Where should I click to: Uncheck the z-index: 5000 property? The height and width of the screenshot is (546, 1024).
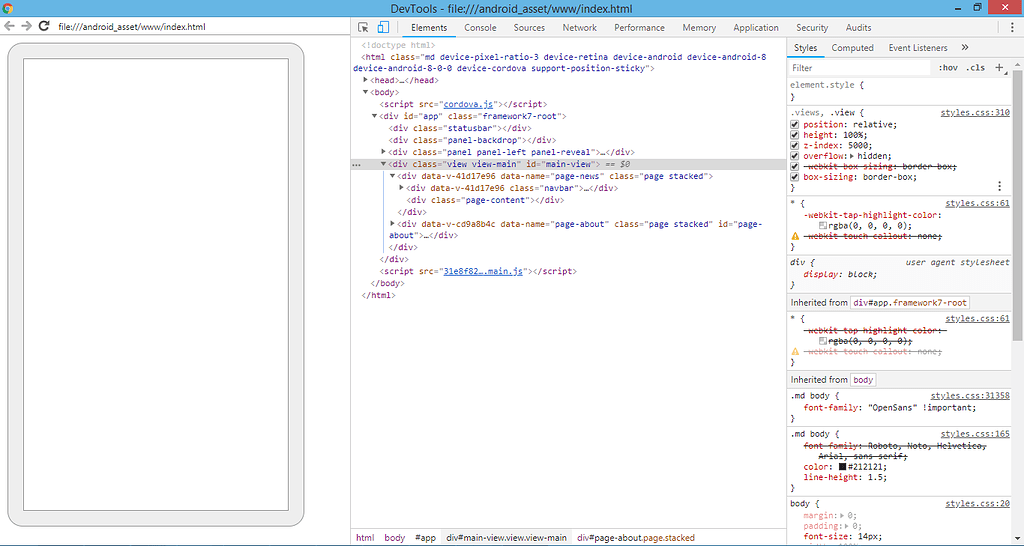(795, 146)
